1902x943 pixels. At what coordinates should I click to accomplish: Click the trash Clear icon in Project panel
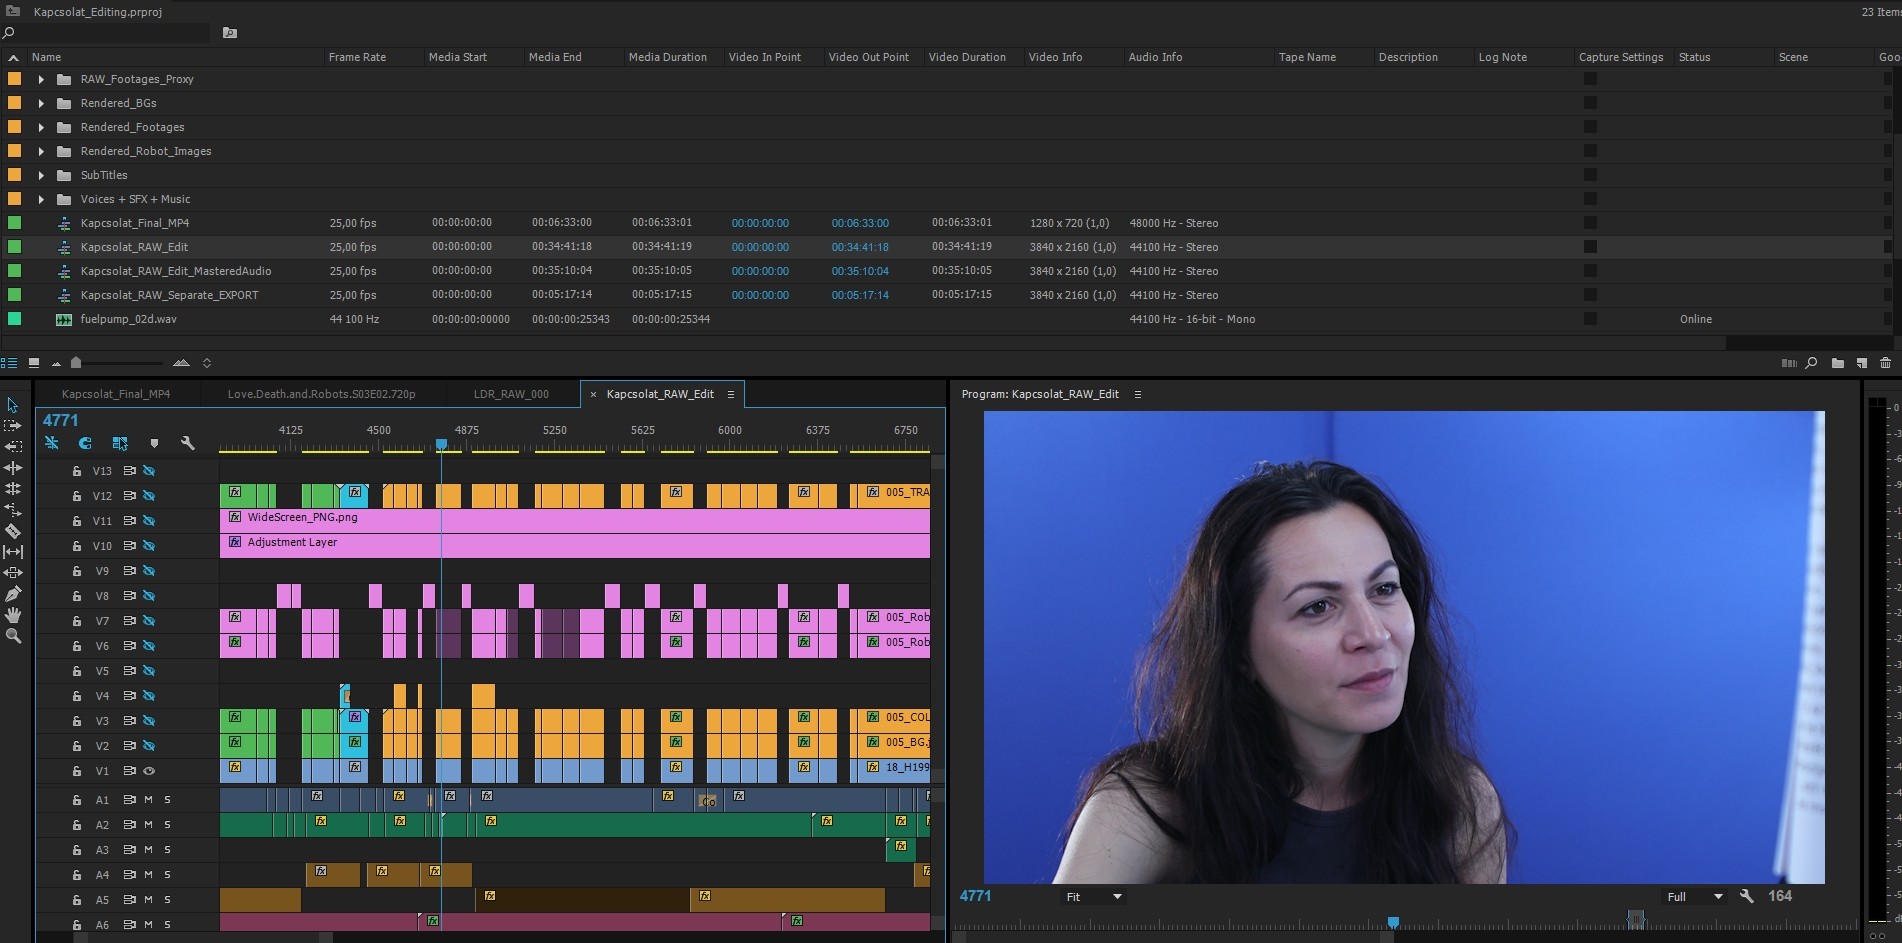(x=1885, y=363)
